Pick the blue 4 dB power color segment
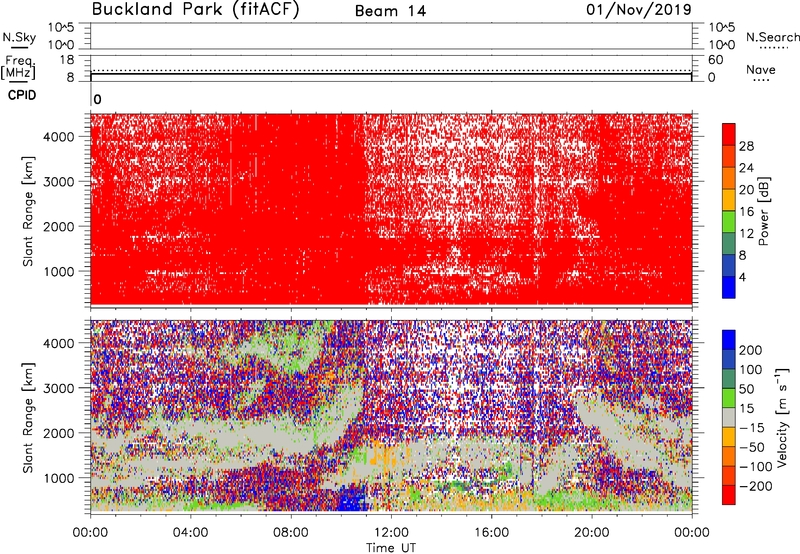800x554 pixels. (x=729, y=287)
